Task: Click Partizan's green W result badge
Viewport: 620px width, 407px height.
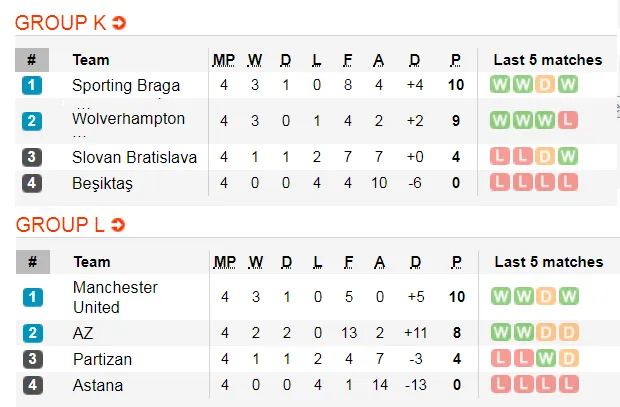Action: (545, 358)
